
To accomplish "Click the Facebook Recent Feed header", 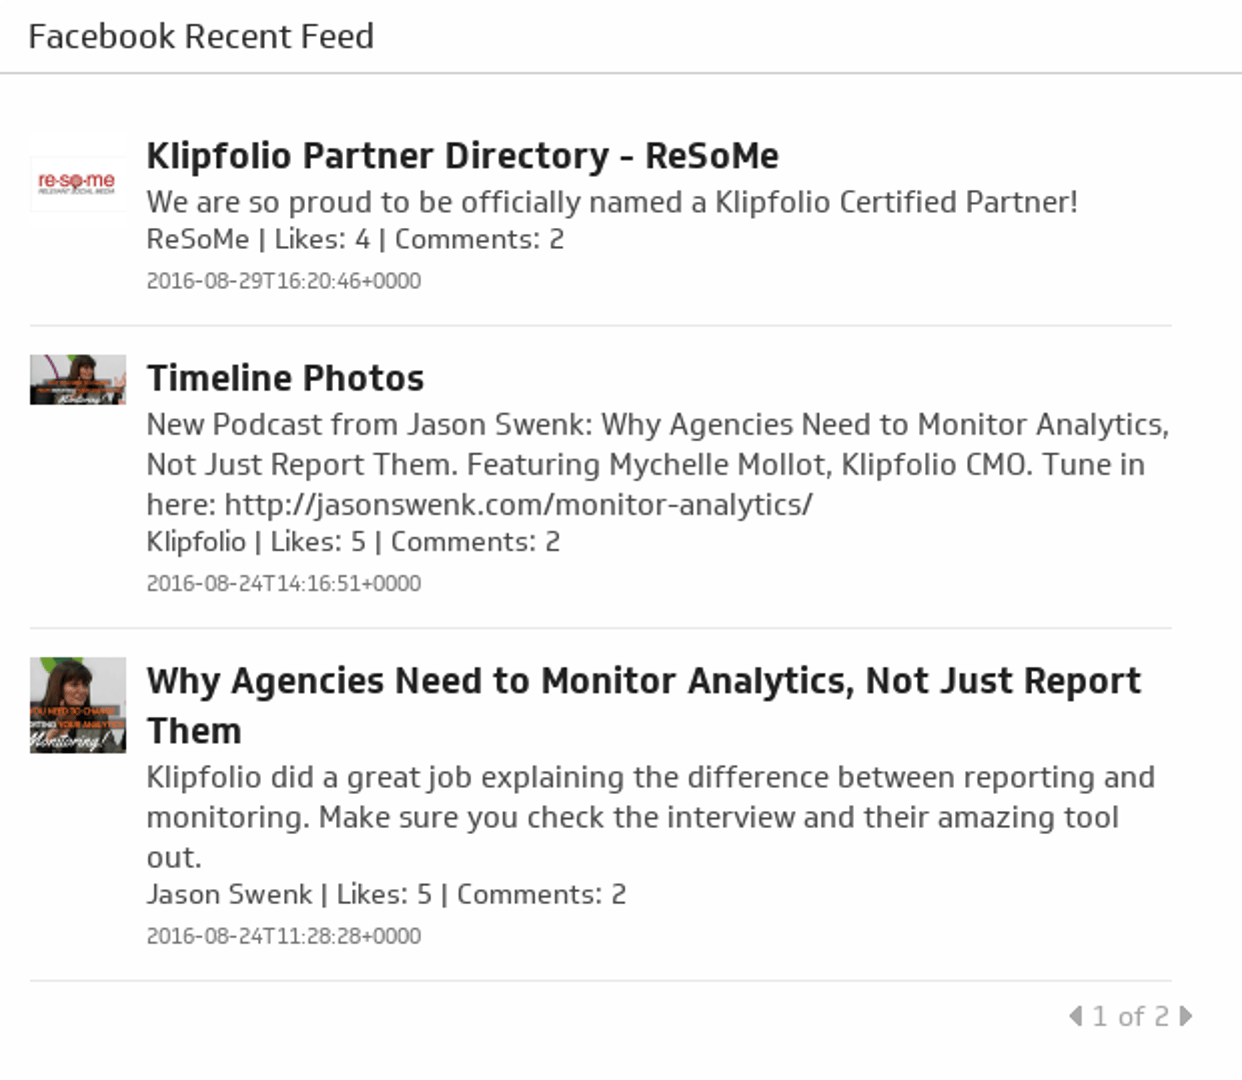I will click(201, 36).
